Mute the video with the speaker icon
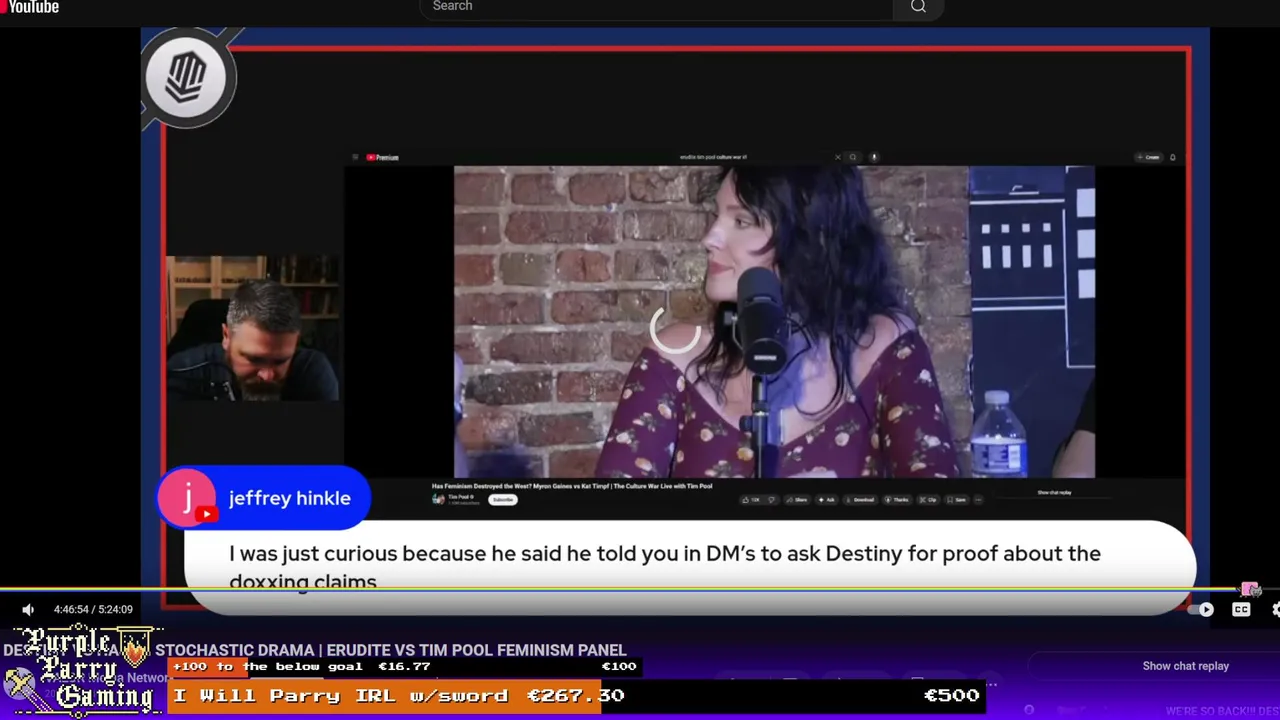1280x720 pixels. pyautogui.click(x=28, y=609)
